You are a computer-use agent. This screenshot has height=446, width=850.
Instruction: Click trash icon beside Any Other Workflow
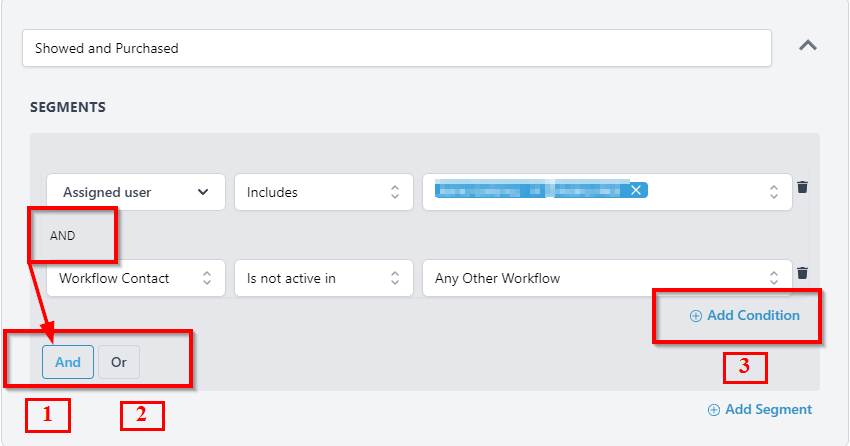coord(802,273)
